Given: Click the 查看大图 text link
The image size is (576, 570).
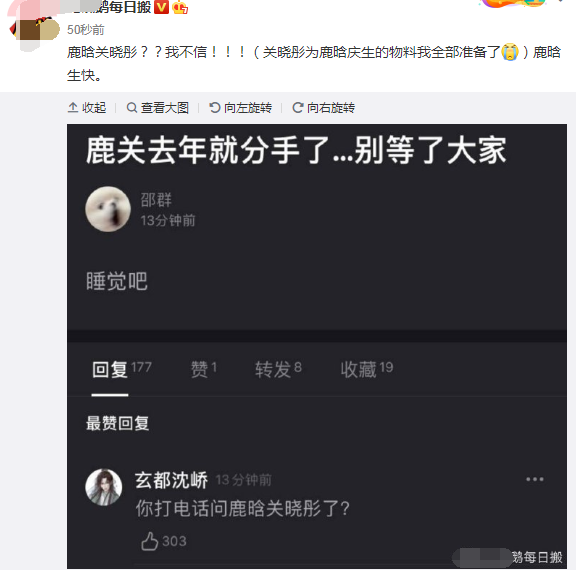Looking at the screenshot, I should 165,108.
